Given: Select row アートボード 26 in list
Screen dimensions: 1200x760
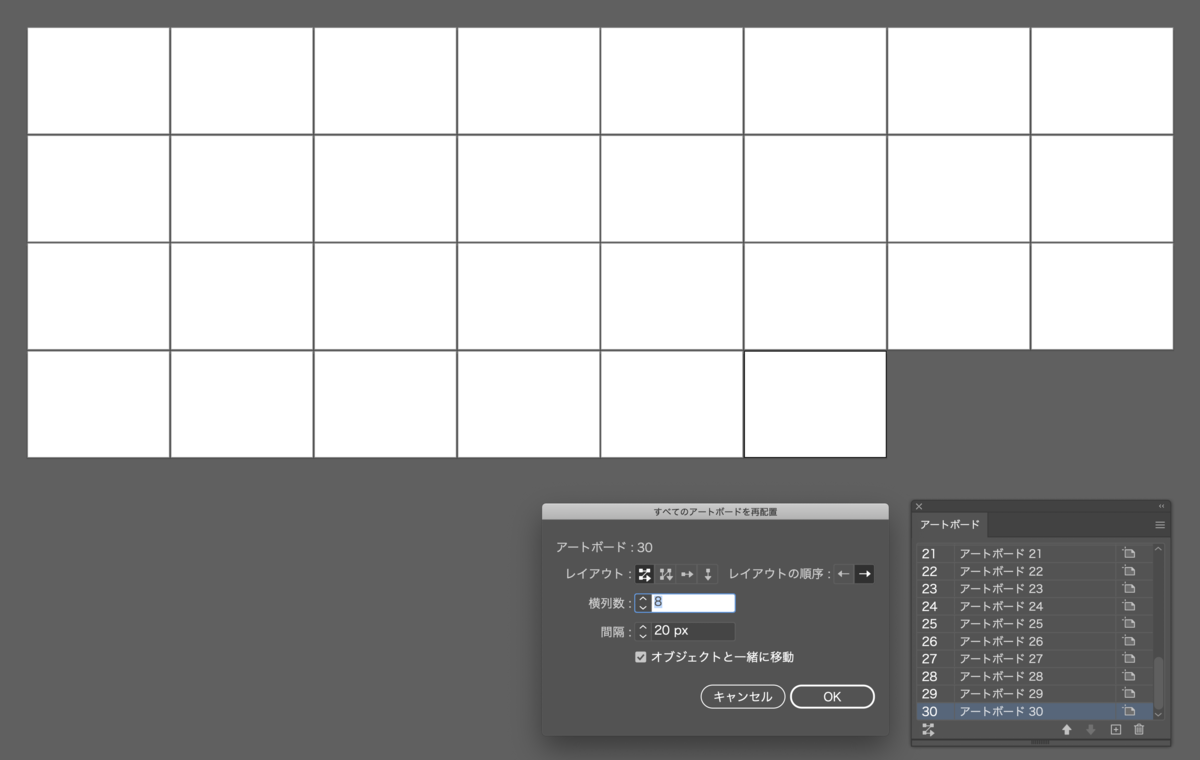Looking at the screenshot, I should (1034, 641).
